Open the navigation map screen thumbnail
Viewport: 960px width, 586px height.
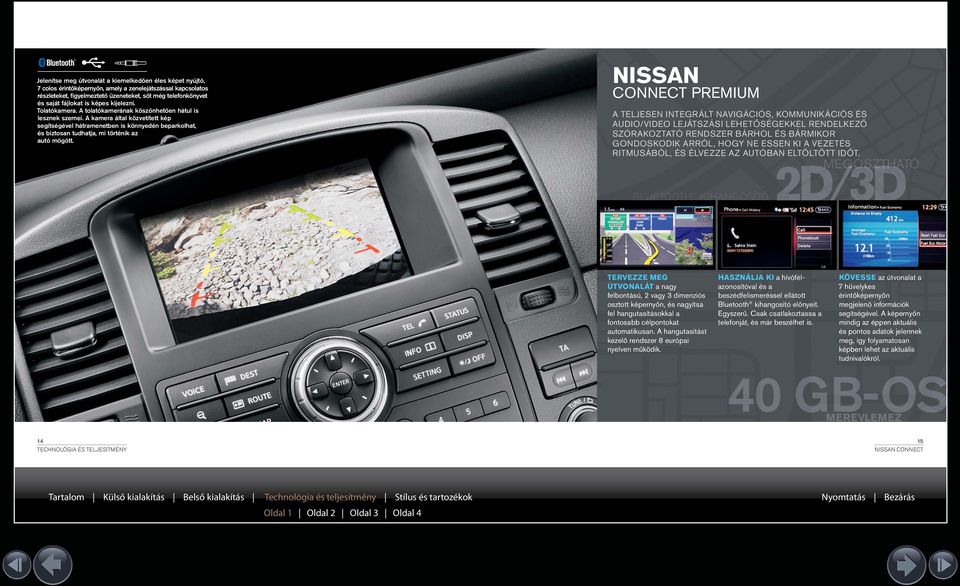[x=656, y=235]
